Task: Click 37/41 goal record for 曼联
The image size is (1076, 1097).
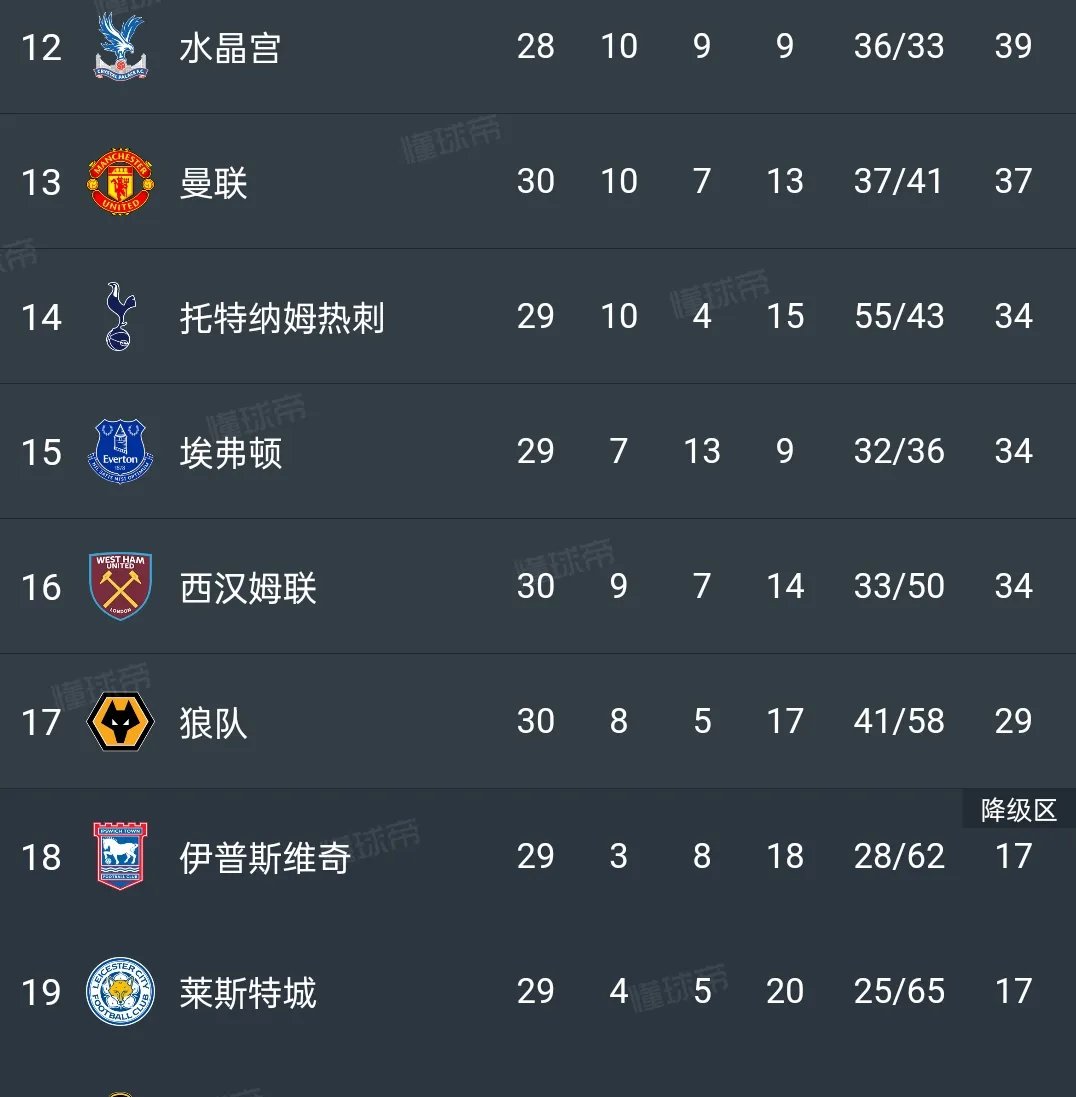Action: click(x=899, y=182)
